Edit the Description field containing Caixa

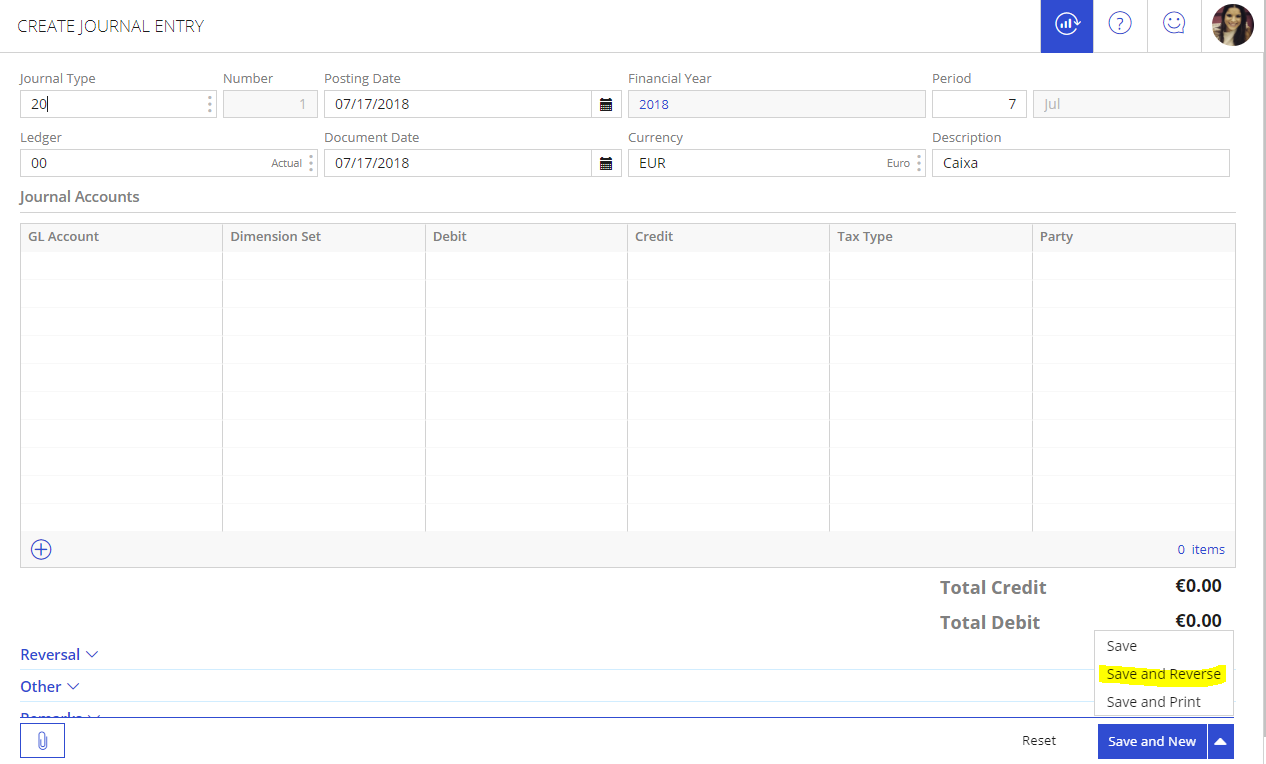1080,163
